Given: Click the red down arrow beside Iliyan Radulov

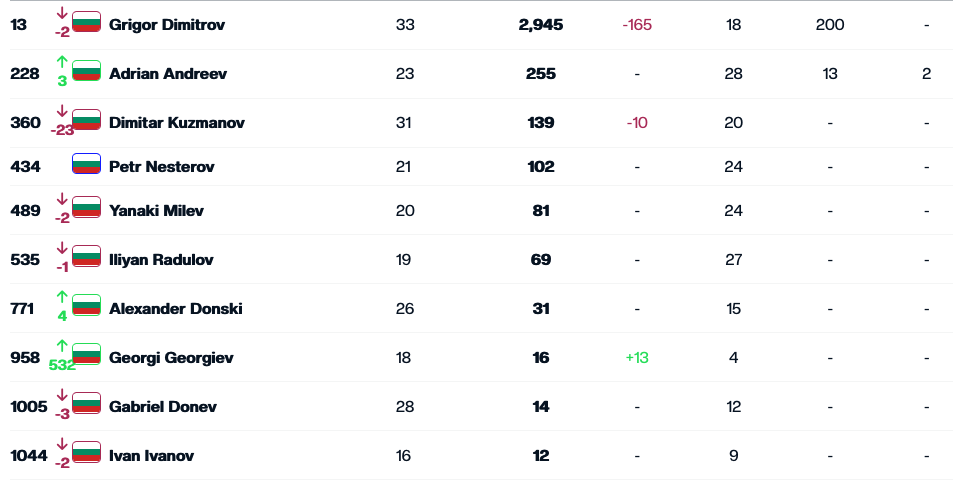Looking at the screenshot, I should pyautogui.click(x=62, y=248).
